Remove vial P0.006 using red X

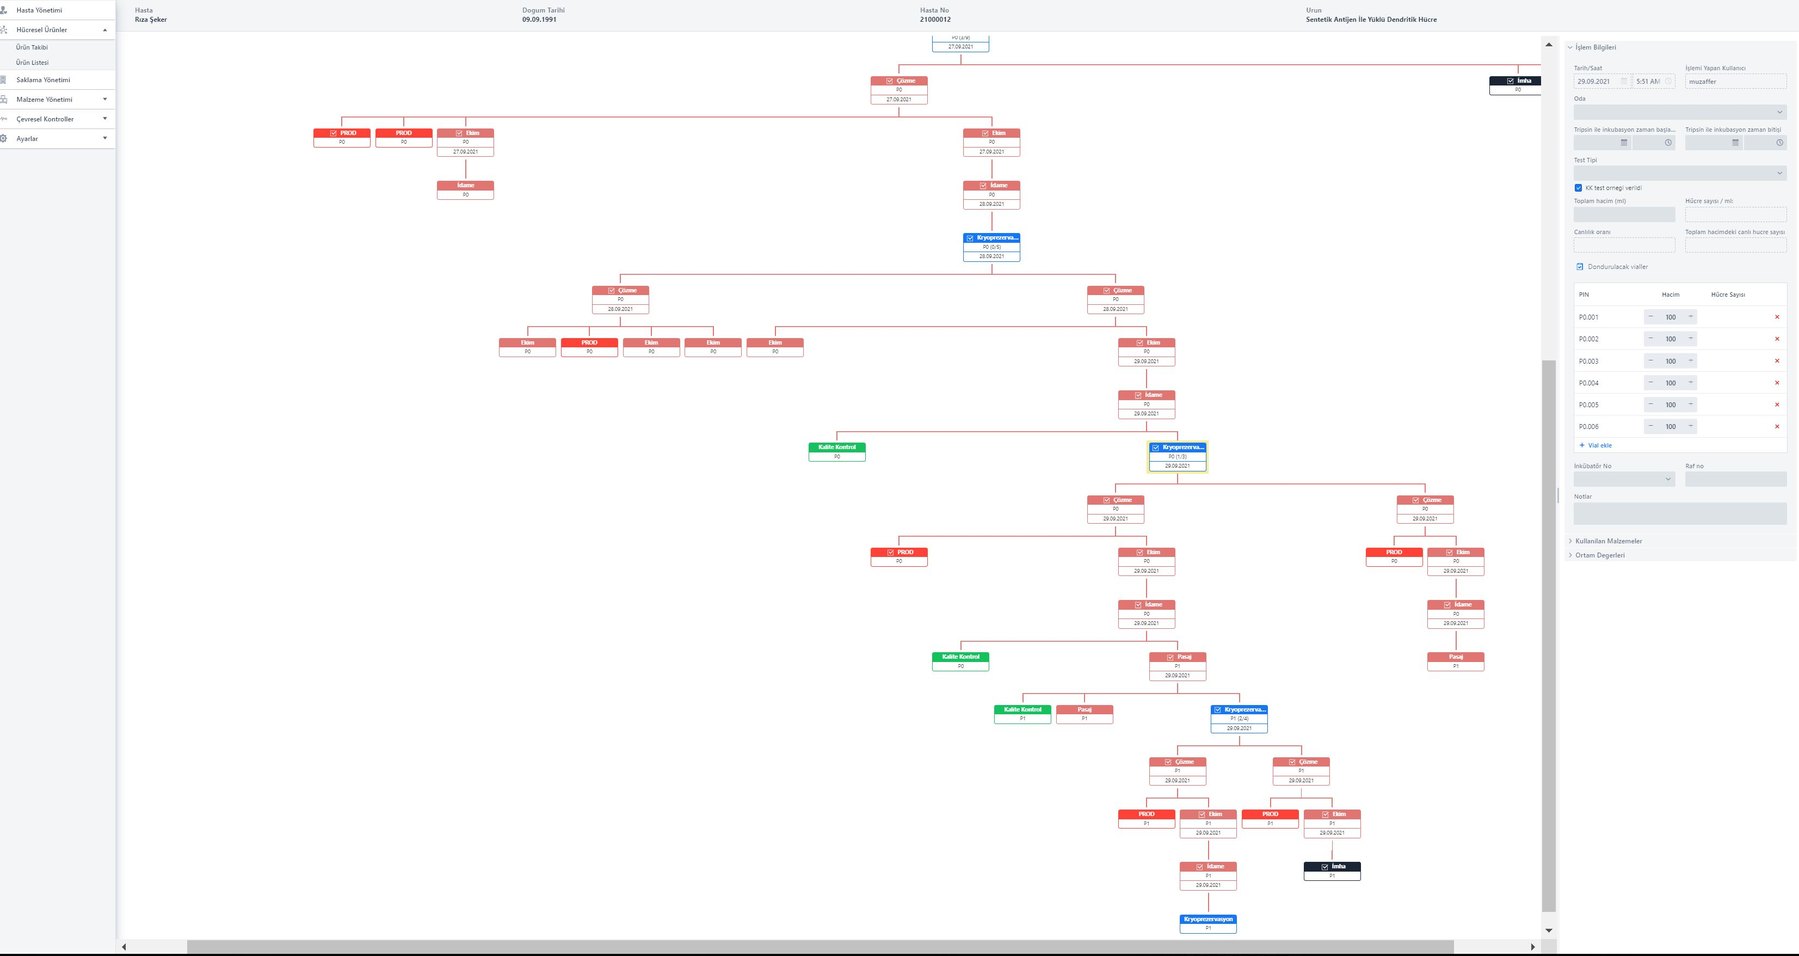(x=1777, y=427)
